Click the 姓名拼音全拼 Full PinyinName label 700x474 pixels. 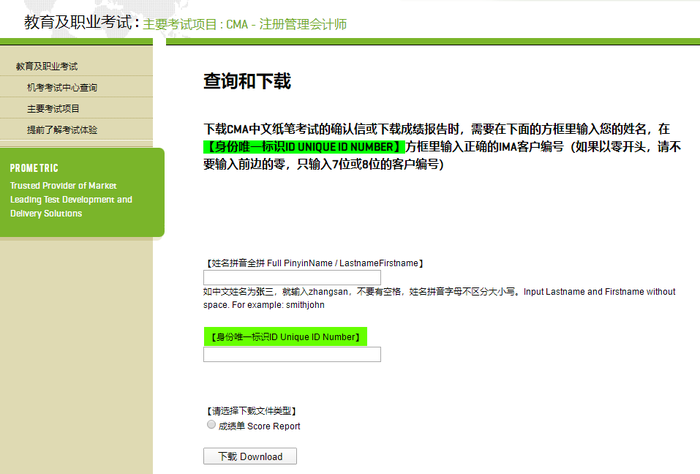[314, 263]
